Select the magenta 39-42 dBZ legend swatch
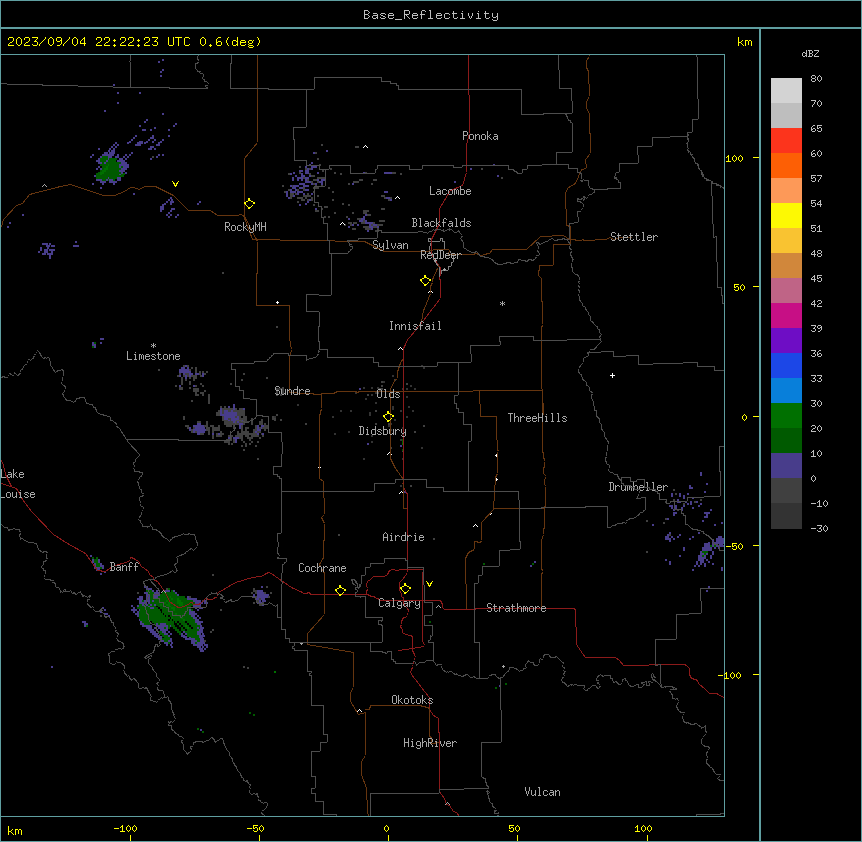Image resolution: width=862 pixels, height=842 pixels. pos(786,315)
